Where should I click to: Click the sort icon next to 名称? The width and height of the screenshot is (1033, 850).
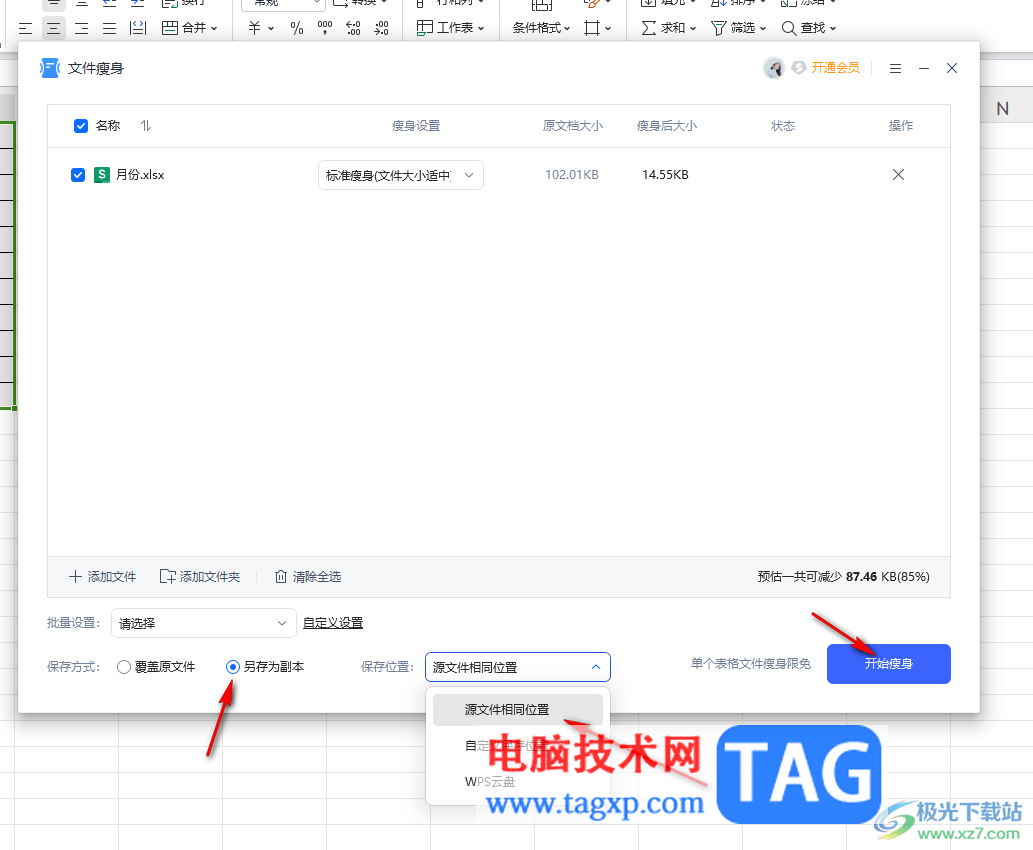146,126
